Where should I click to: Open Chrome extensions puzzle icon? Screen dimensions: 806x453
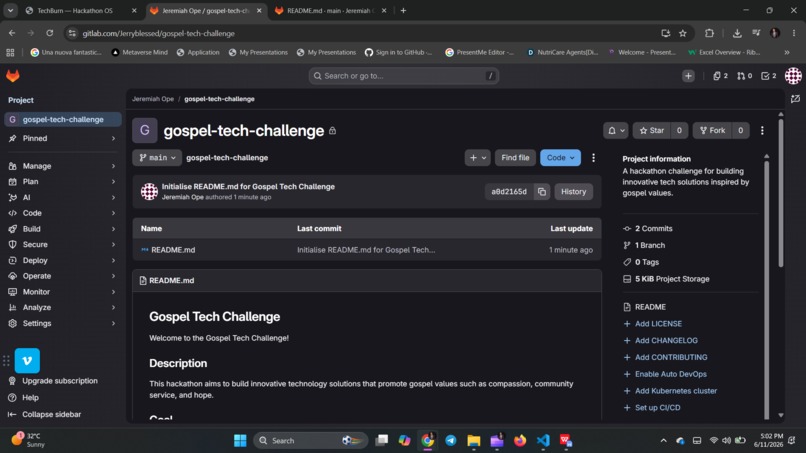tap(709, 33)
